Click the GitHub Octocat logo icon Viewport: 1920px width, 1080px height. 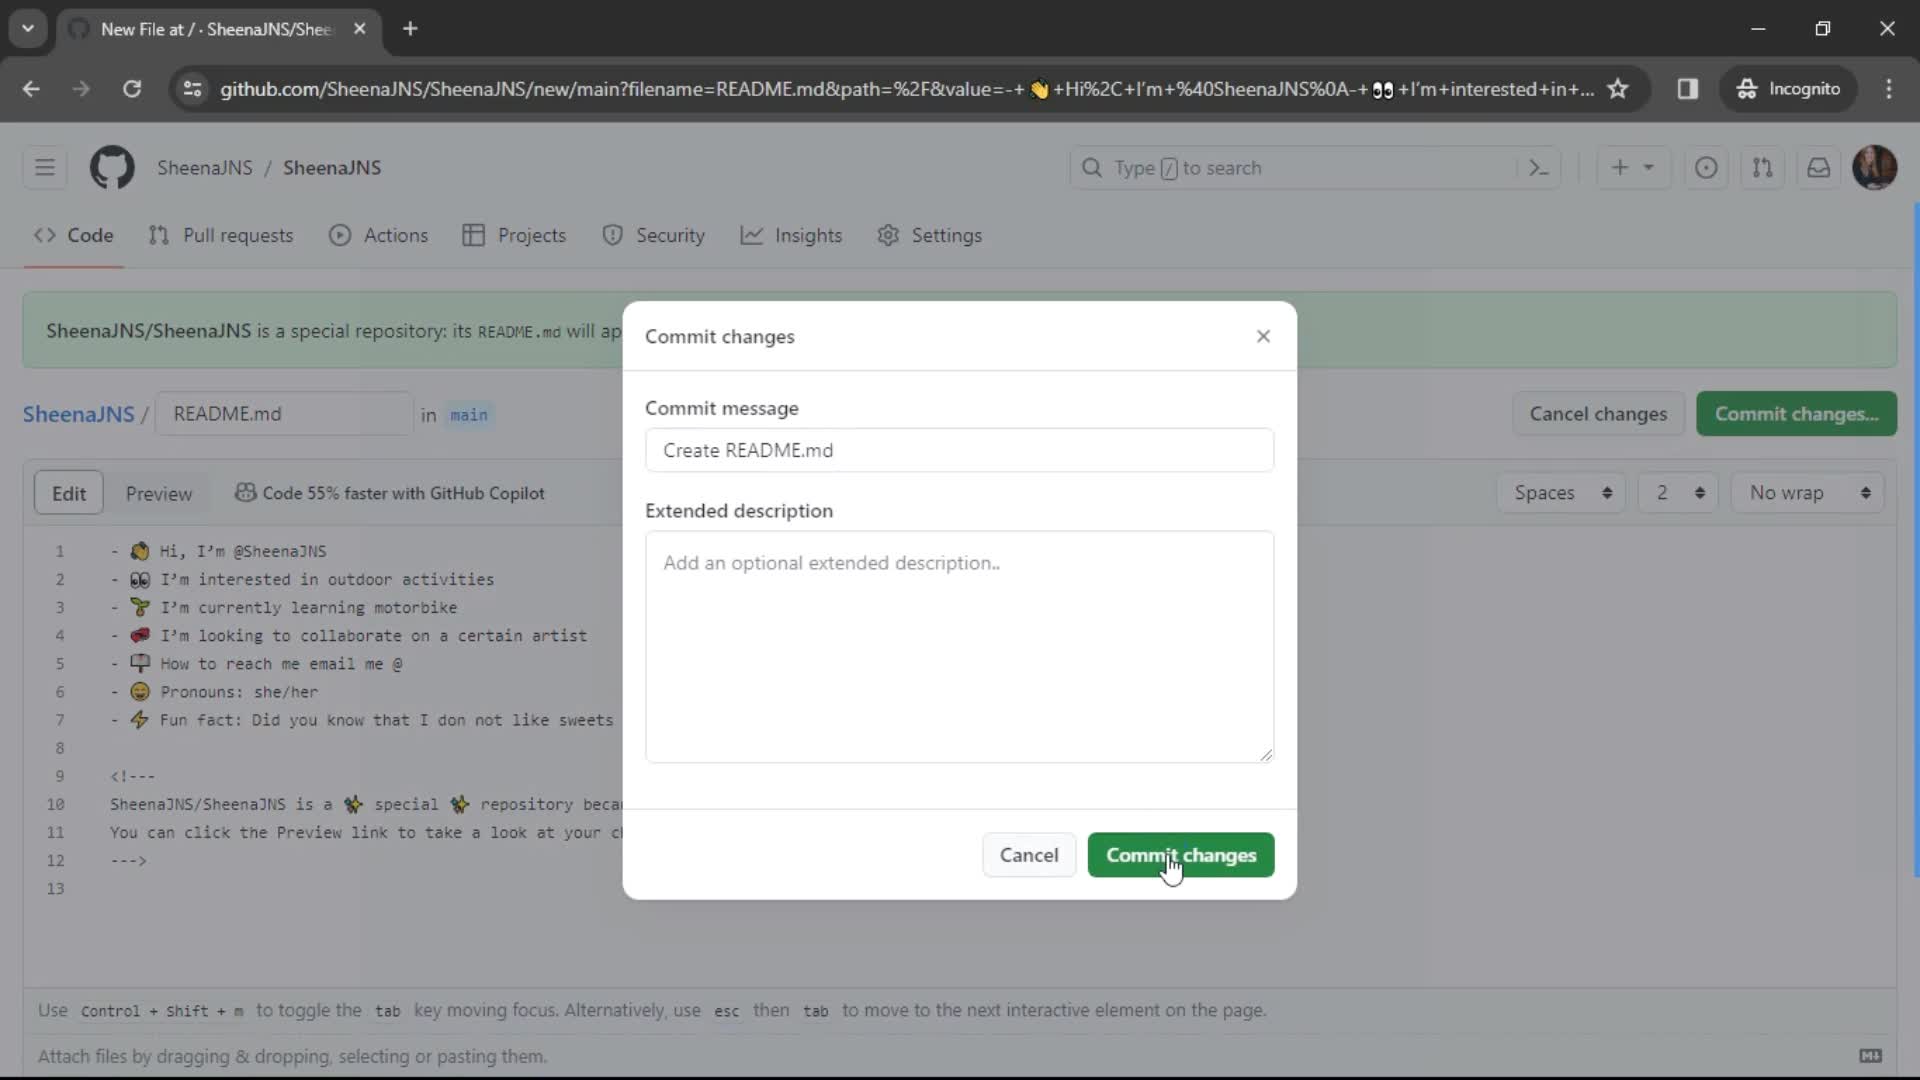coord(112,167)
